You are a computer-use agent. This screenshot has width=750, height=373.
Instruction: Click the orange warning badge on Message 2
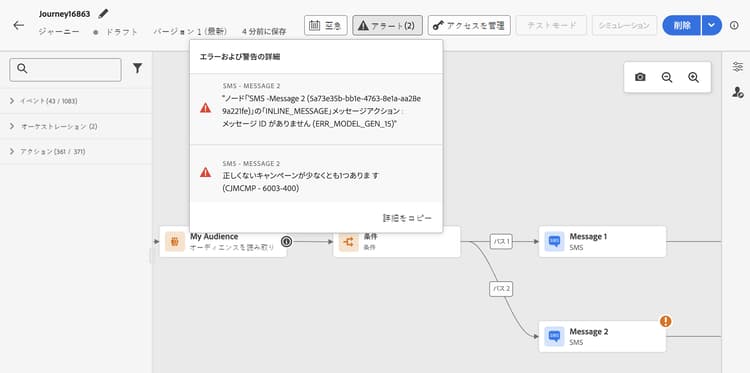pyautogui.click(x=665, y=321)
